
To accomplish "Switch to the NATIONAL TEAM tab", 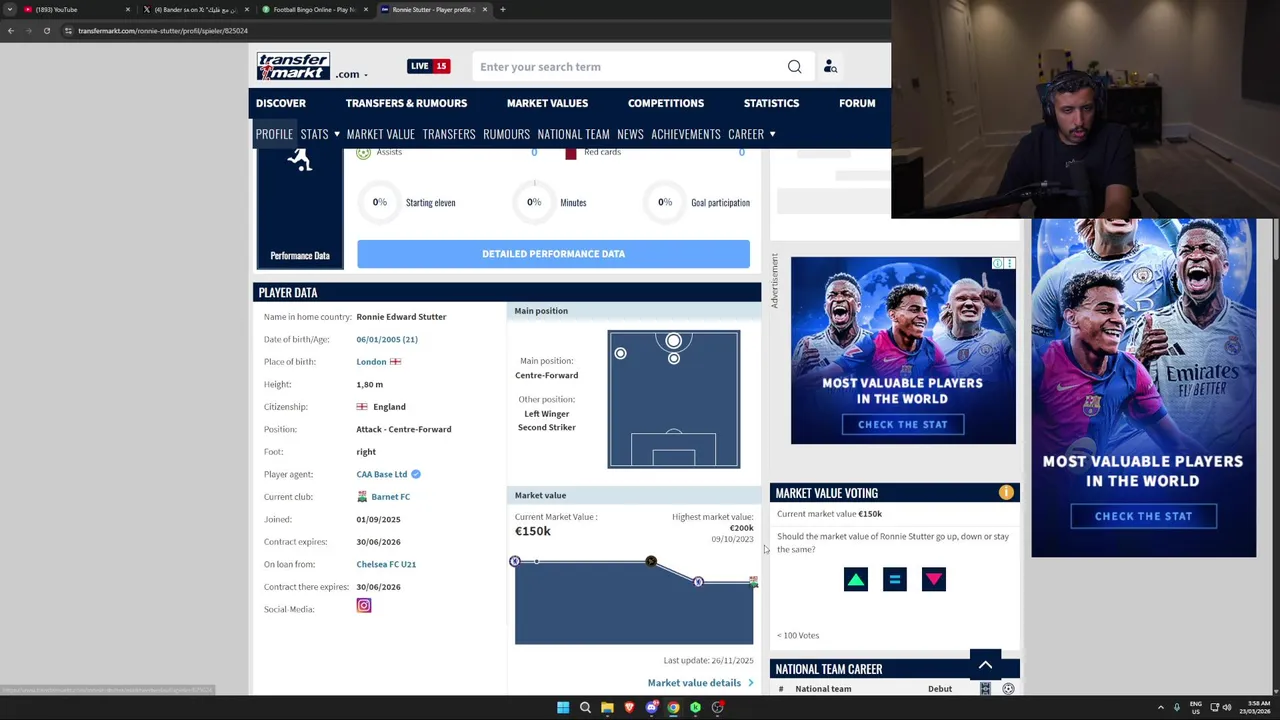I will point(573,134).
